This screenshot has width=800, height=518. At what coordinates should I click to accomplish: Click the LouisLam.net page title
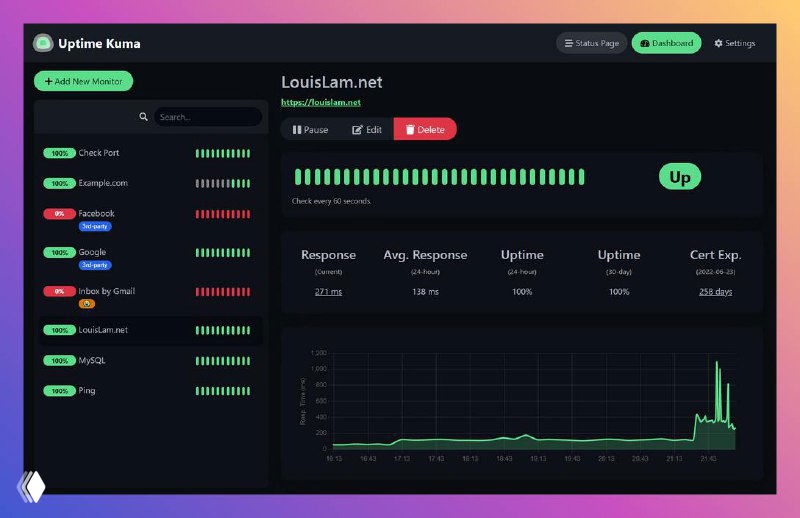click(332, 82)
